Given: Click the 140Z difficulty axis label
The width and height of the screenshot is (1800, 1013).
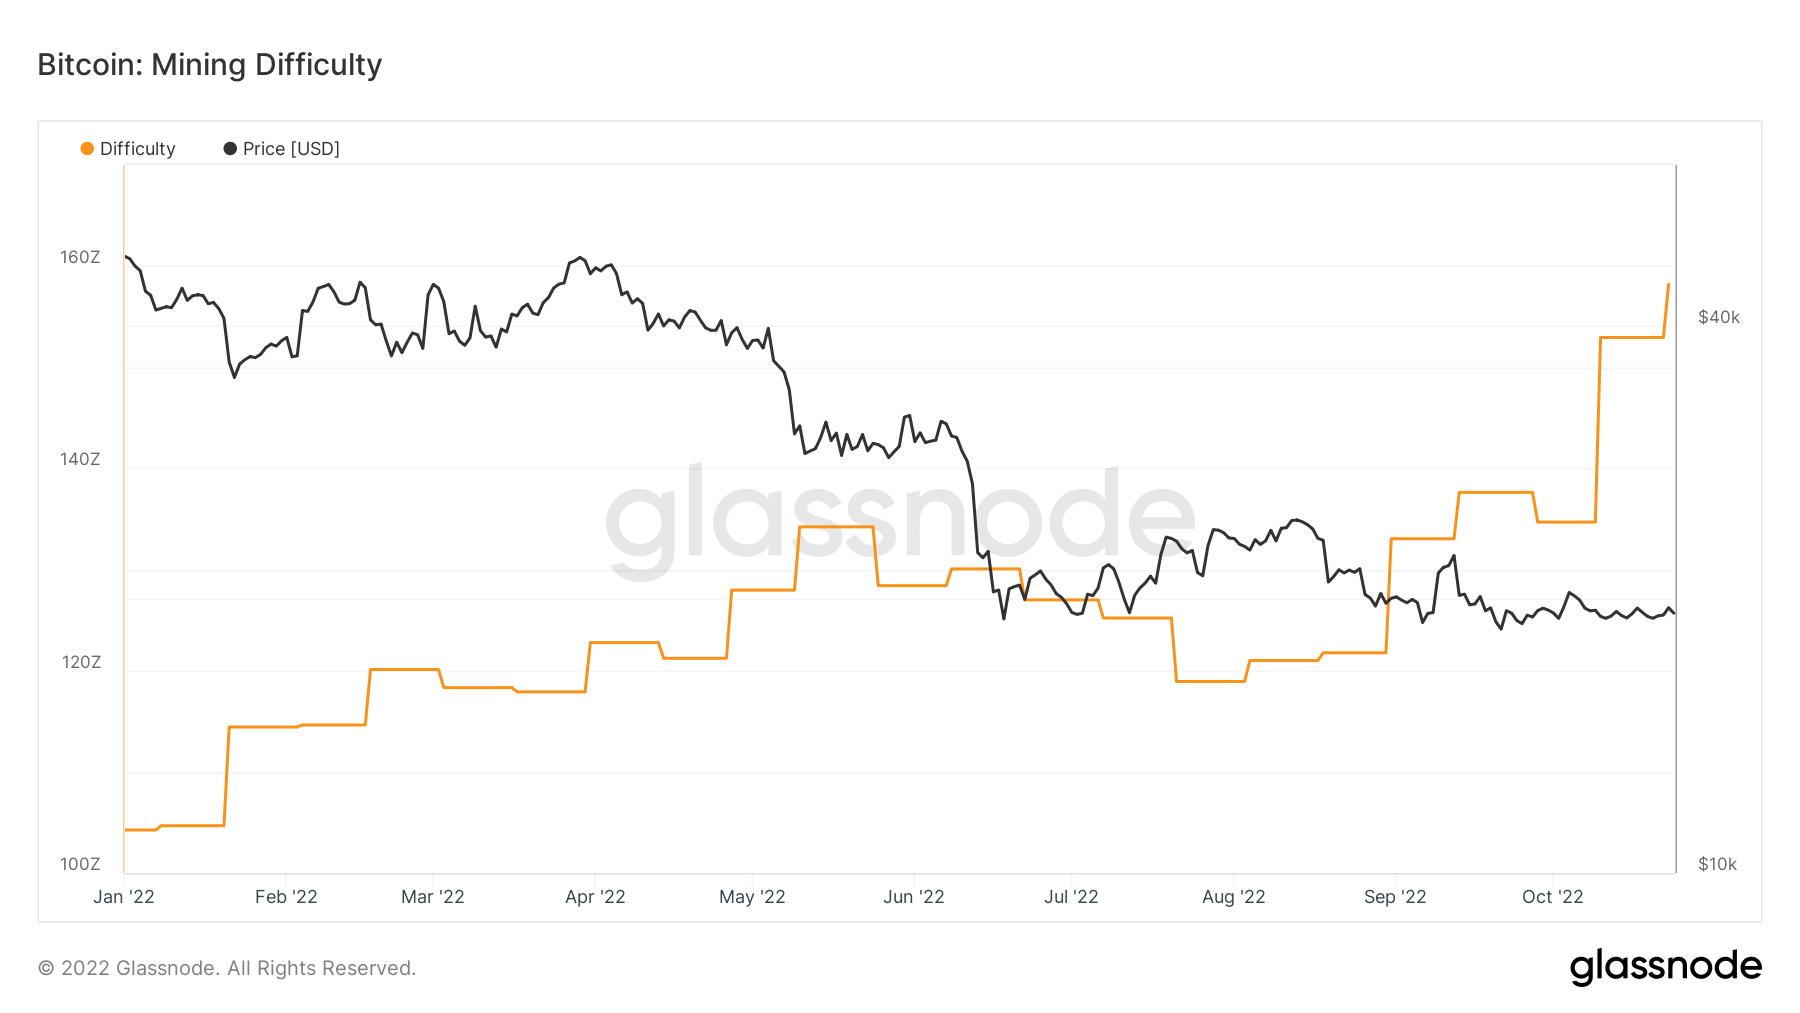Looking at the screenshot, I should click(80, 460).
